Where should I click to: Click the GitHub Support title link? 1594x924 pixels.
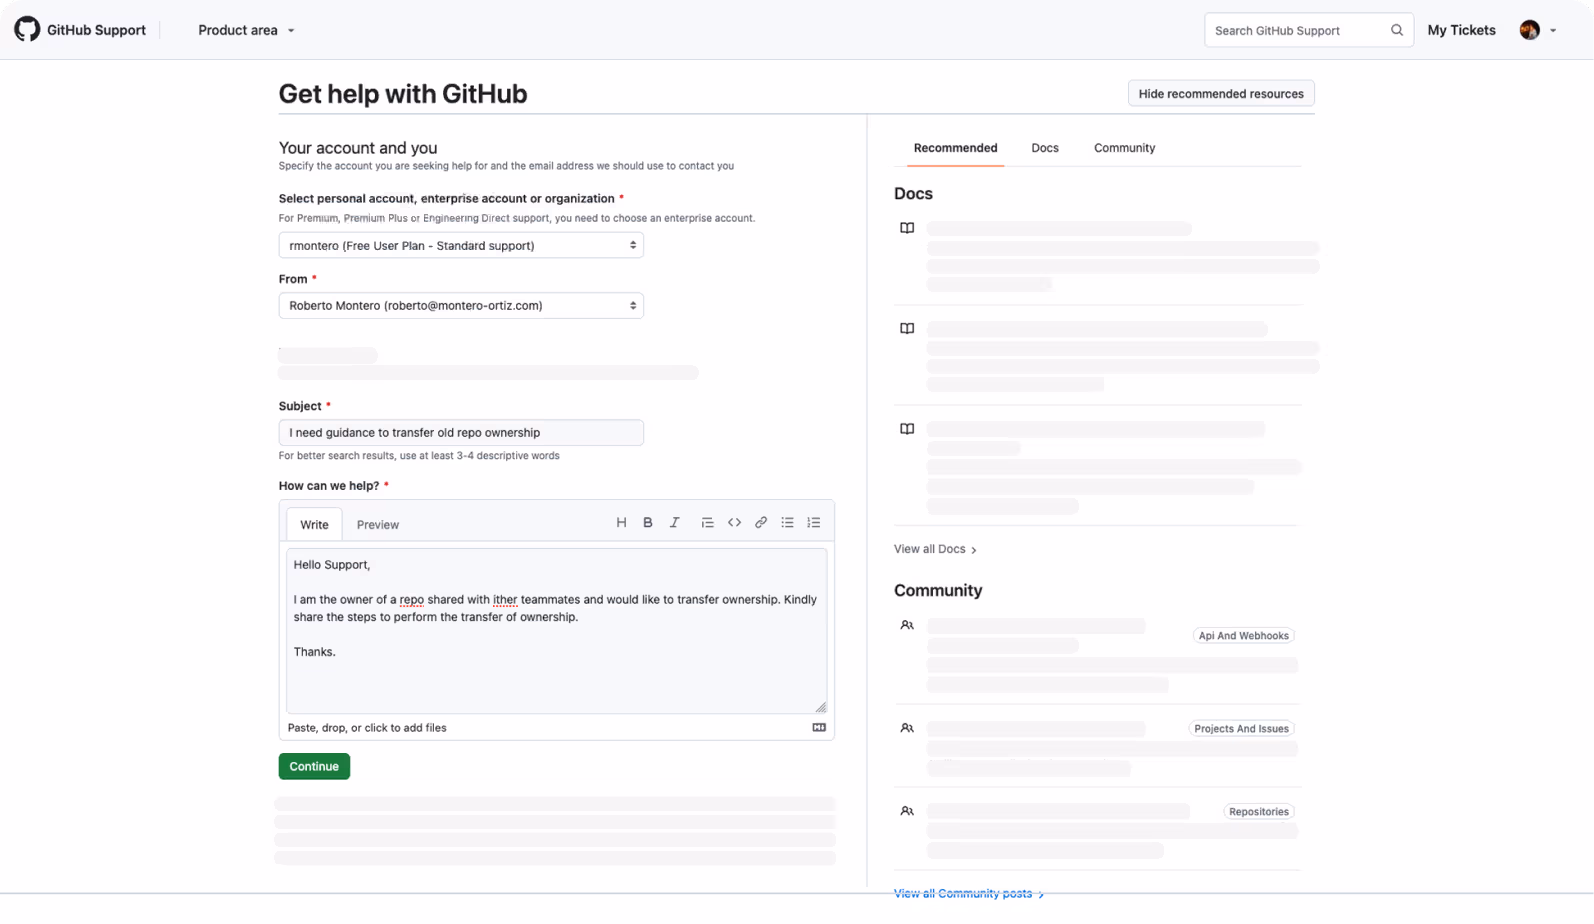(96, 30)
